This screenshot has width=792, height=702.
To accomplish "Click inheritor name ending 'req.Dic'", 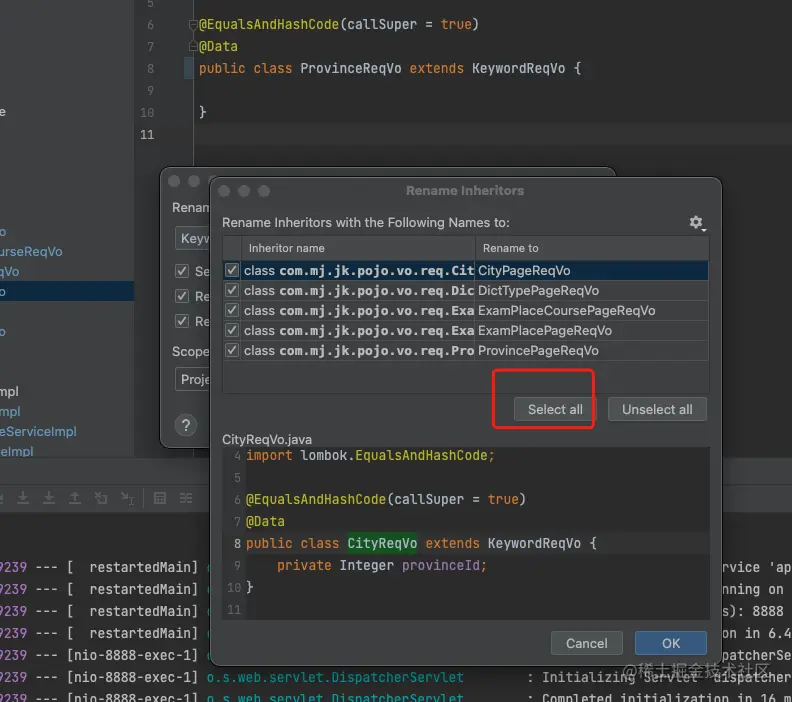I will [359, 290].
